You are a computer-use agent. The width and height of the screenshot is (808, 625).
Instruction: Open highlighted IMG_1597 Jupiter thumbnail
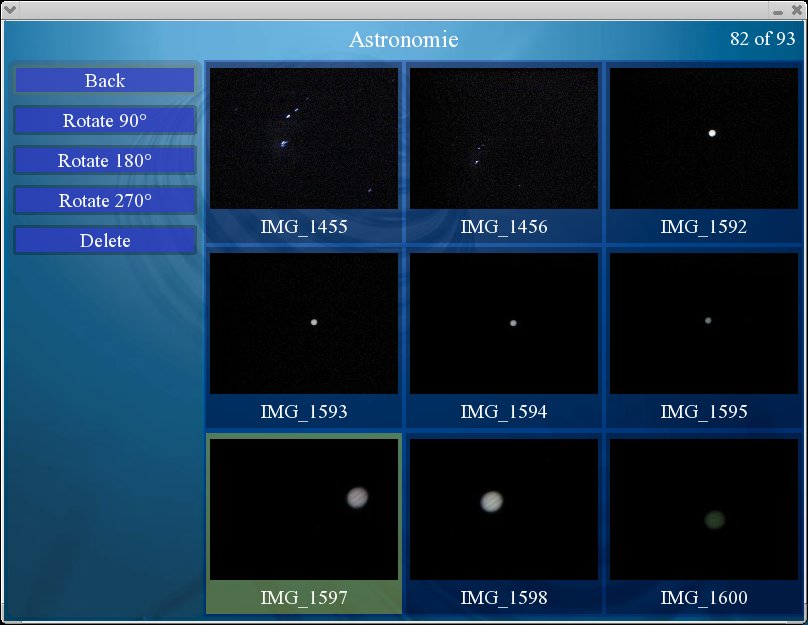[304, 509]
